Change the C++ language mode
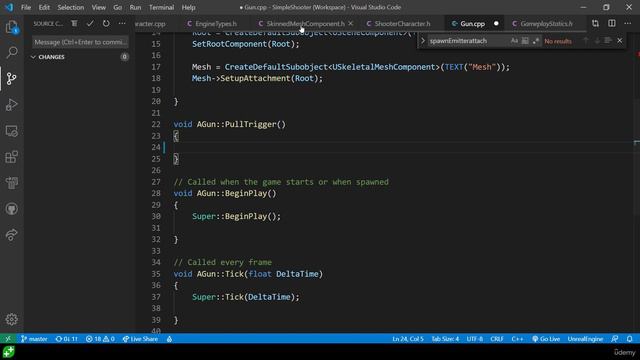The image size is (640, 360). pyautogui.click(x=517, y=339)
